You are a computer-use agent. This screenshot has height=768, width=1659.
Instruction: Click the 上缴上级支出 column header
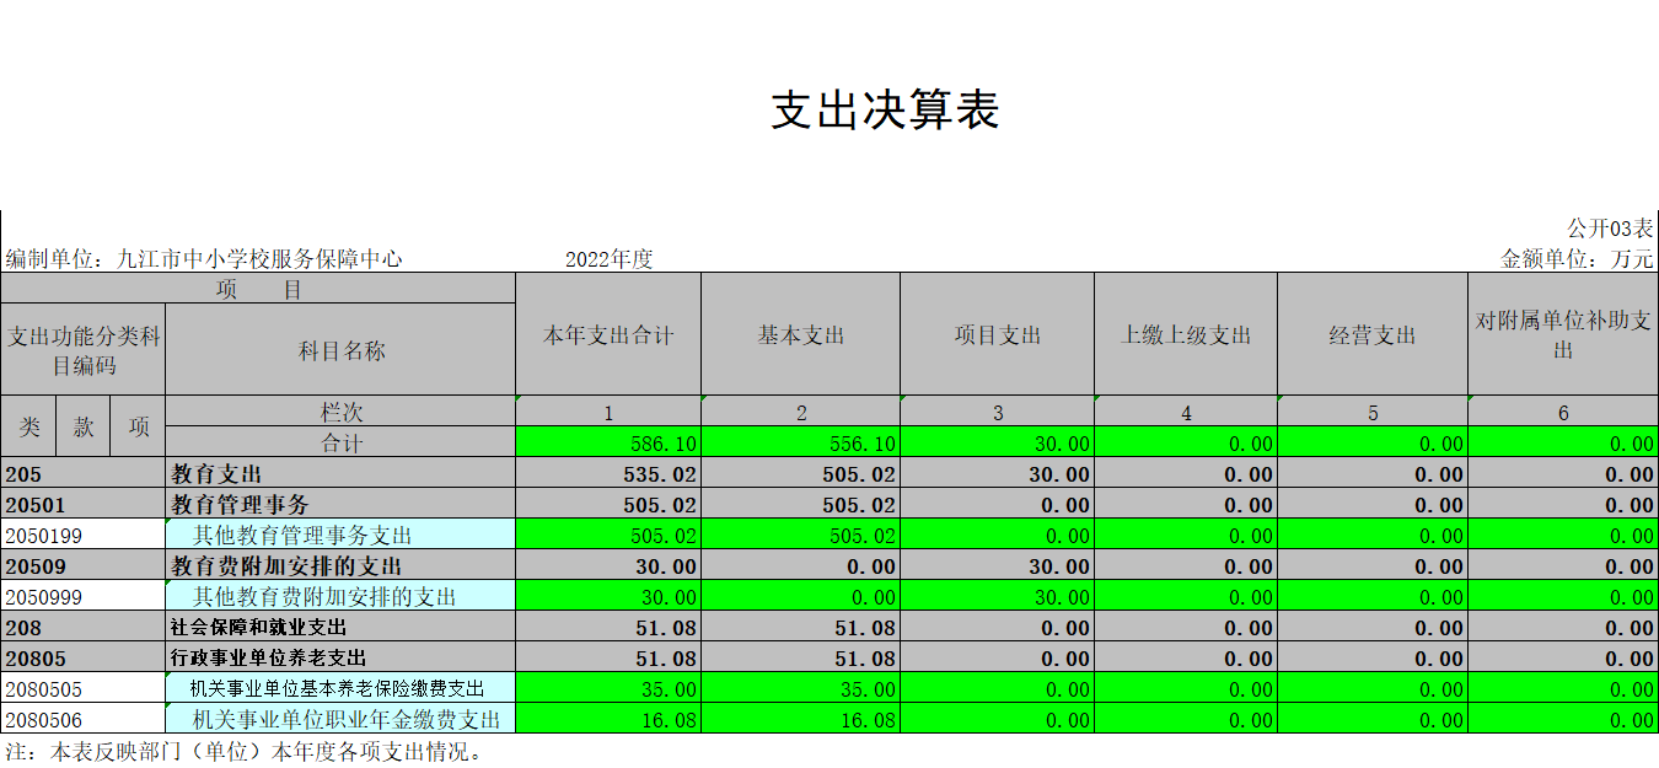click(x=1185, y=335)
